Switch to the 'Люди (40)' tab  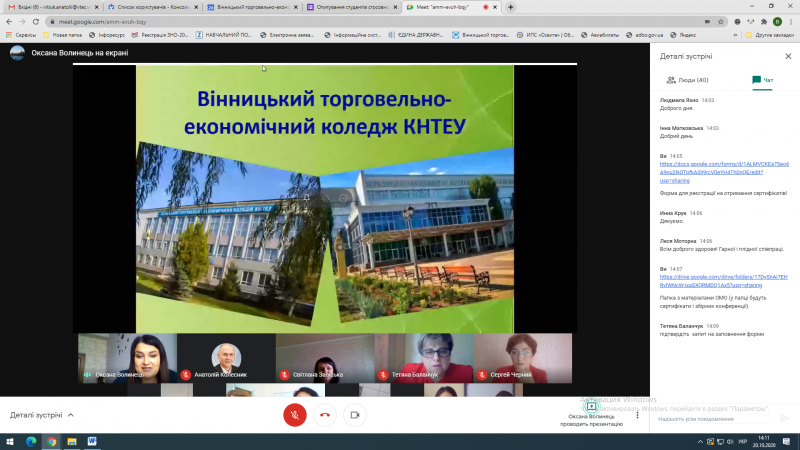click(x=687, y=80)
